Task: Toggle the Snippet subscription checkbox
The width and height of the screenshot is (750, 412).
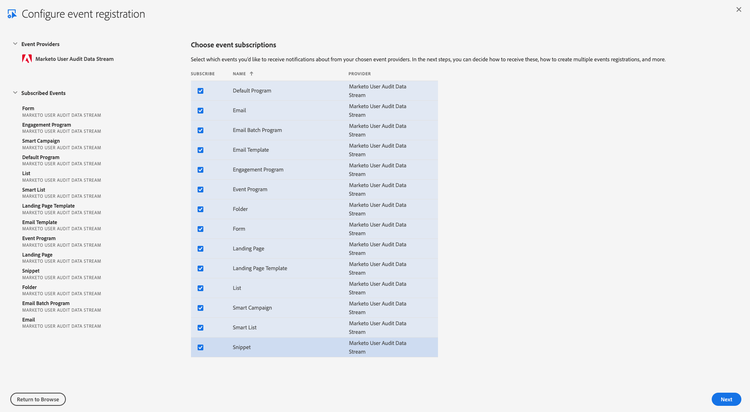Action: [200, 347]
